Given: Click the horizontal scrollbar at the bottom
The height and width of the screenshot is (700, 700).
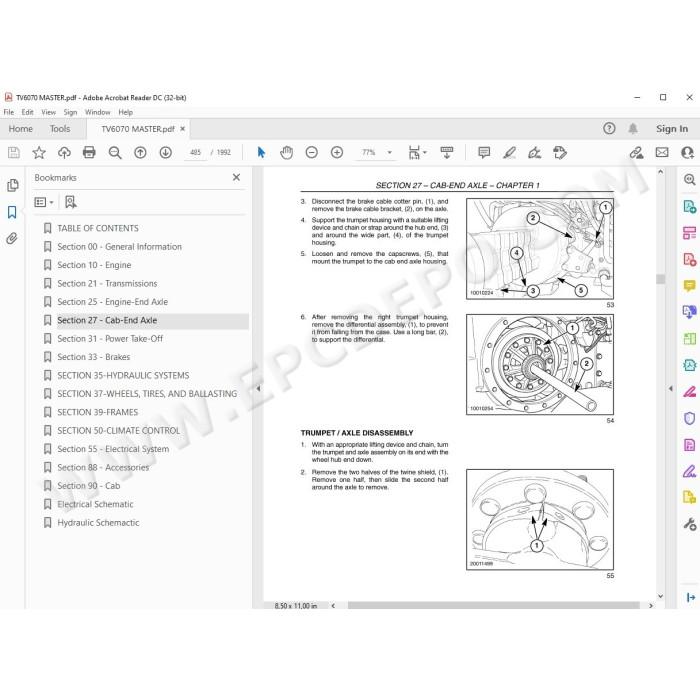Looking at the screenshot, I should (493, 605).
